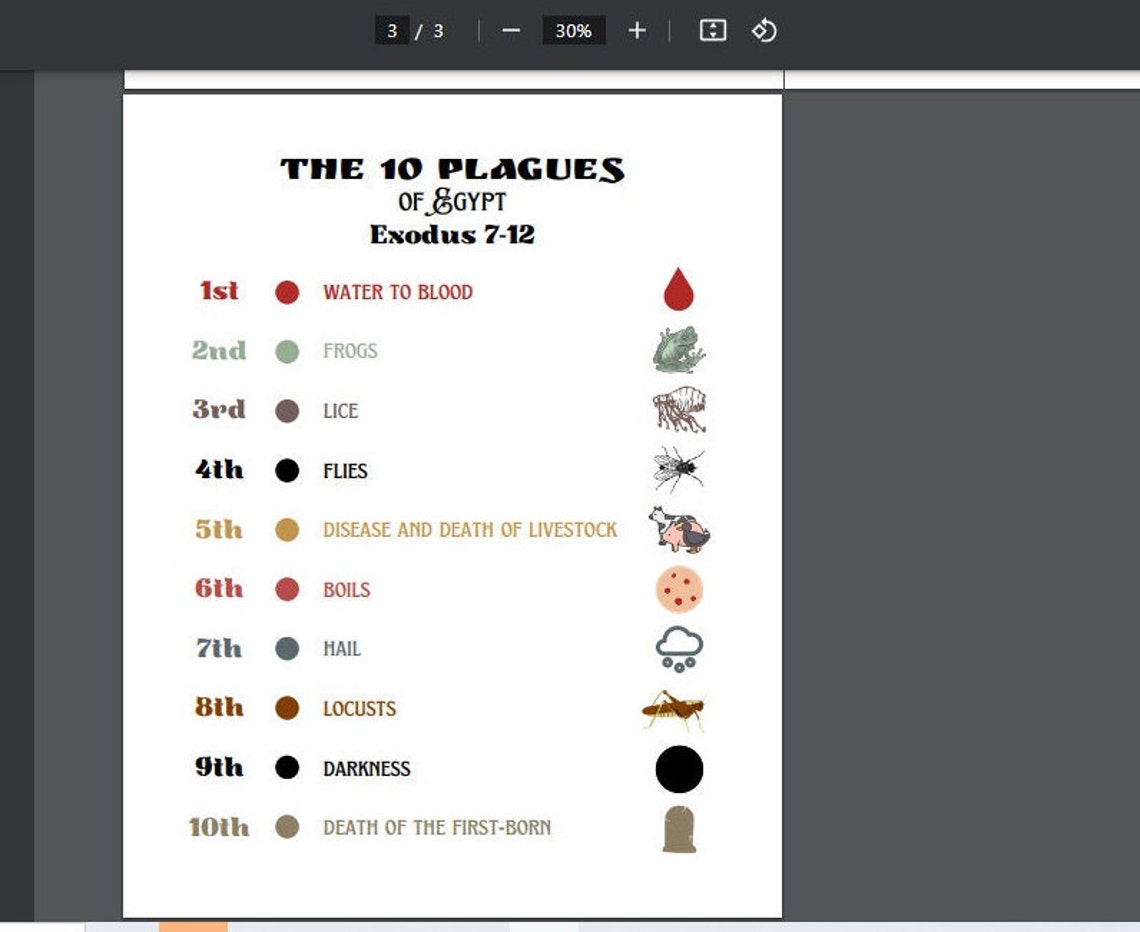Click the fit-to-page icon in the toolbar
Screen dimensions: 1140x932
[x=711, y=30]
